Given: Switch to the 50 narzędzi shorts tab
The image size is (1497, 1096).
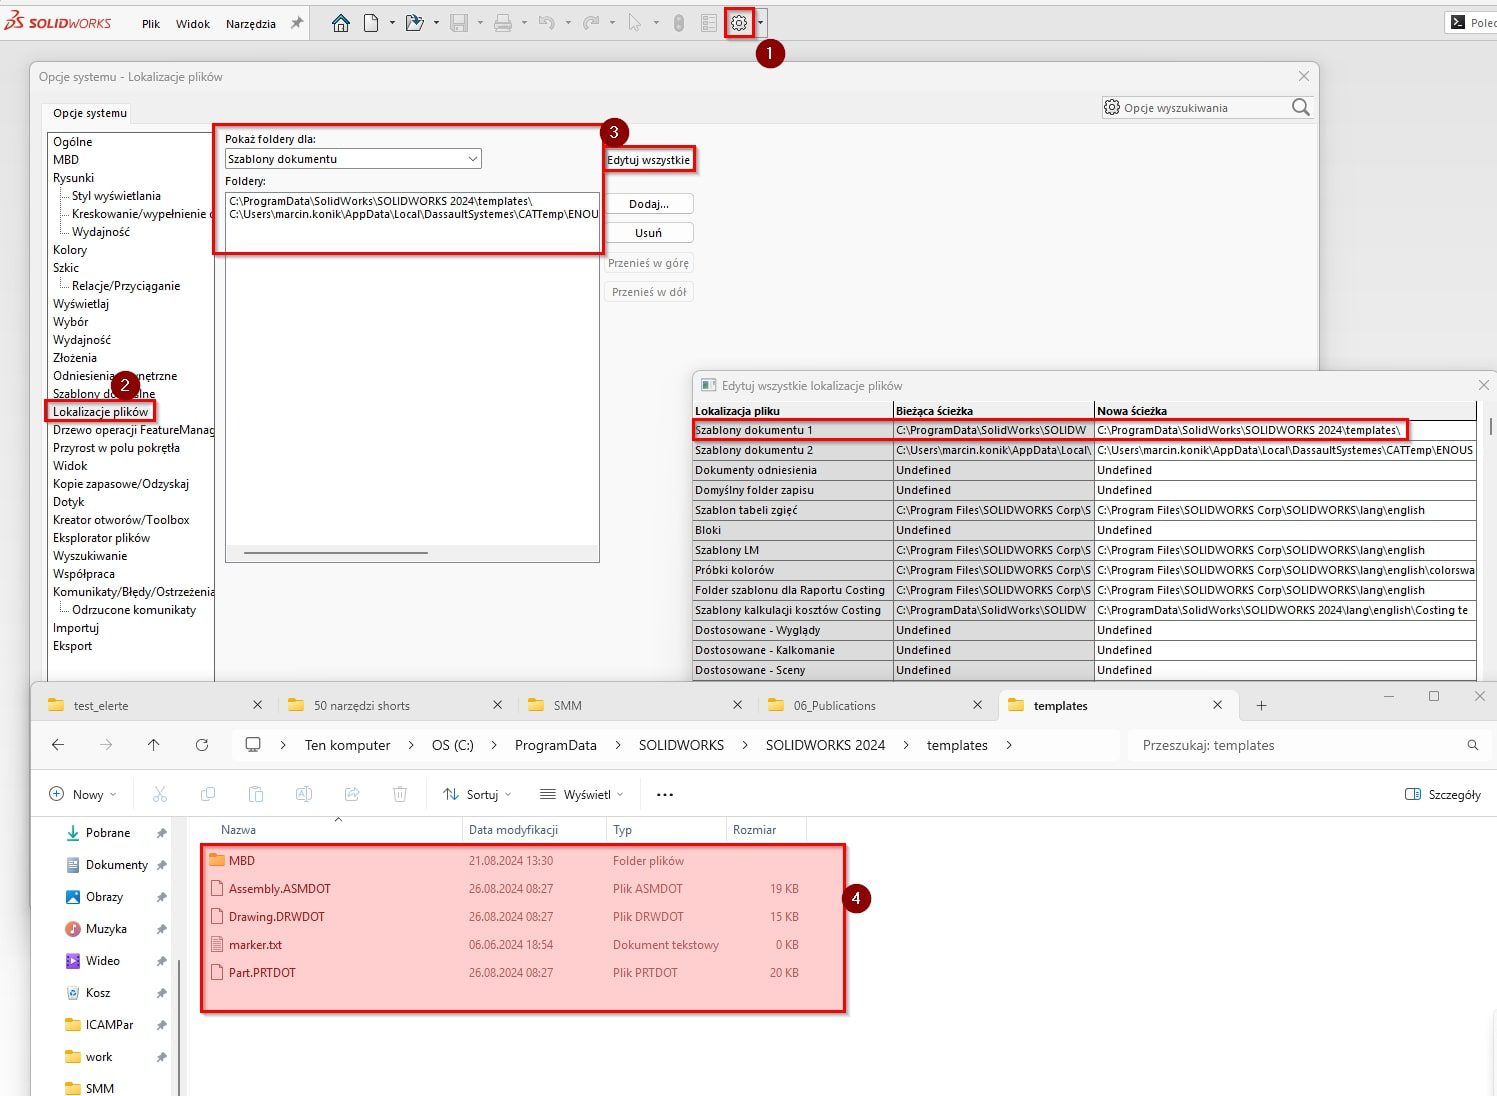Looking at the screenshot, I should point(394,705).
